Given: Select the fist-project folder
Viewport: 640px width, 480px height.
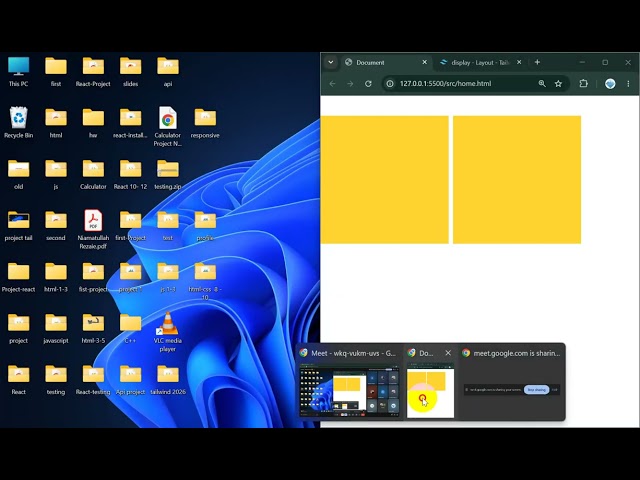Looking at the screenshot, I should click(93, 277).
